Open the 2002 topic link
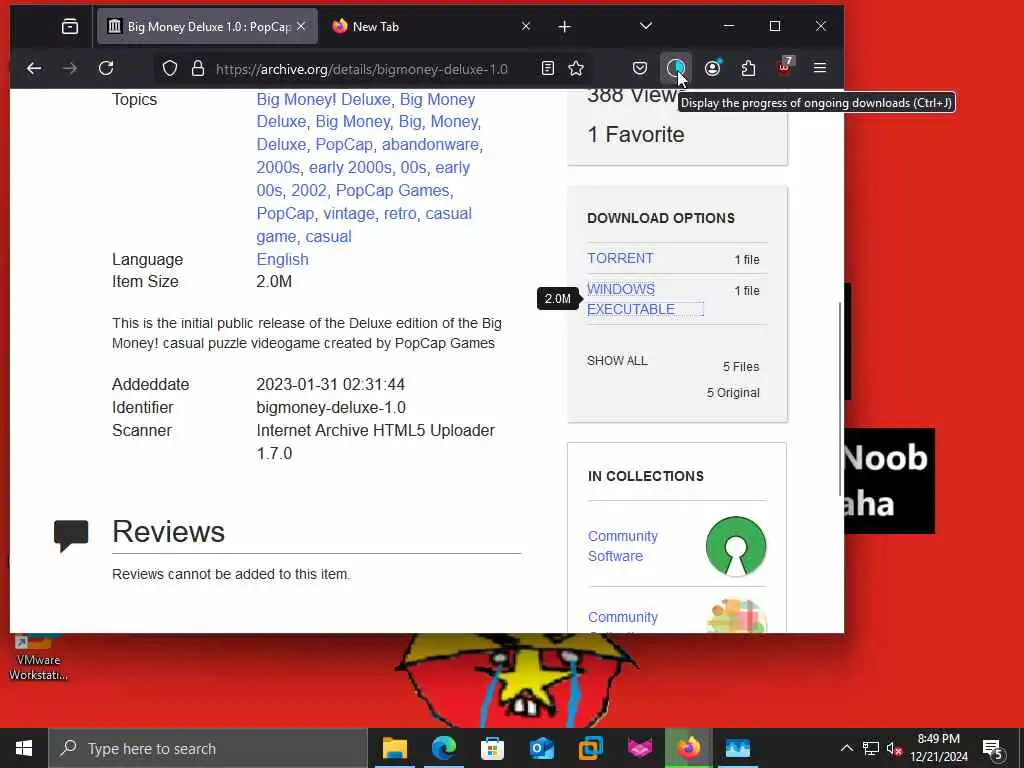Screen dimensions: 1024x768 (x=309, y=190)
